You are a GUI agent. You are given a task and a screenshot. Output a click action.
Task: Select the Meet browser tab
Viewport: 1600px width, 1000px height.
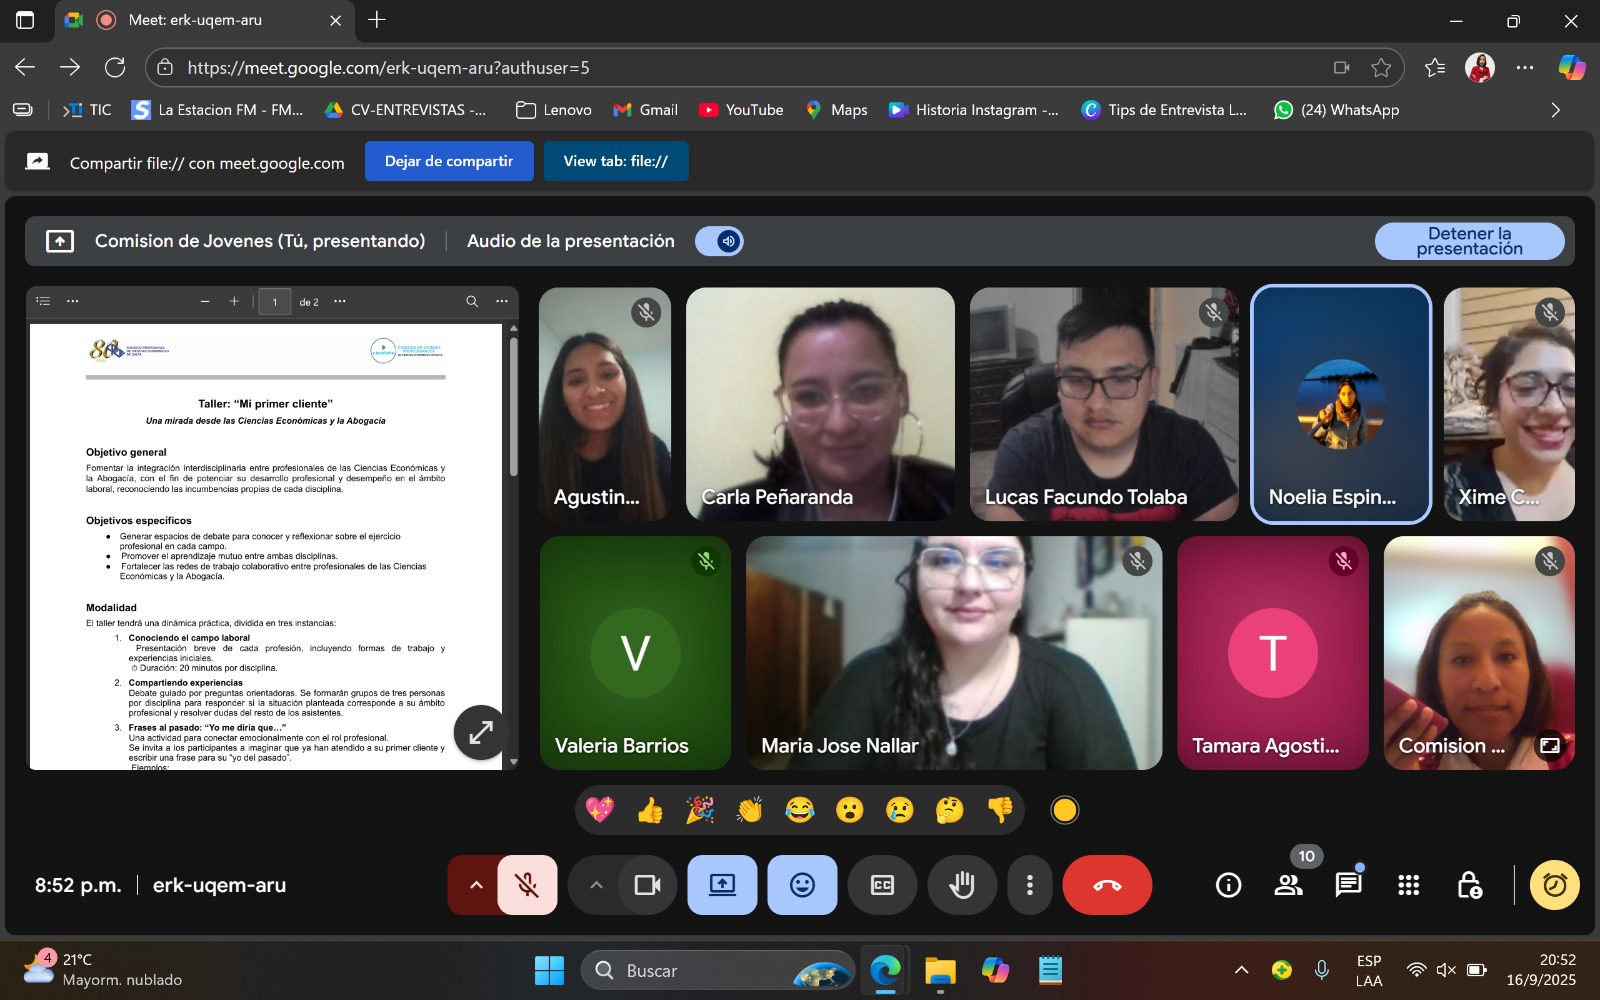(195, 20)
